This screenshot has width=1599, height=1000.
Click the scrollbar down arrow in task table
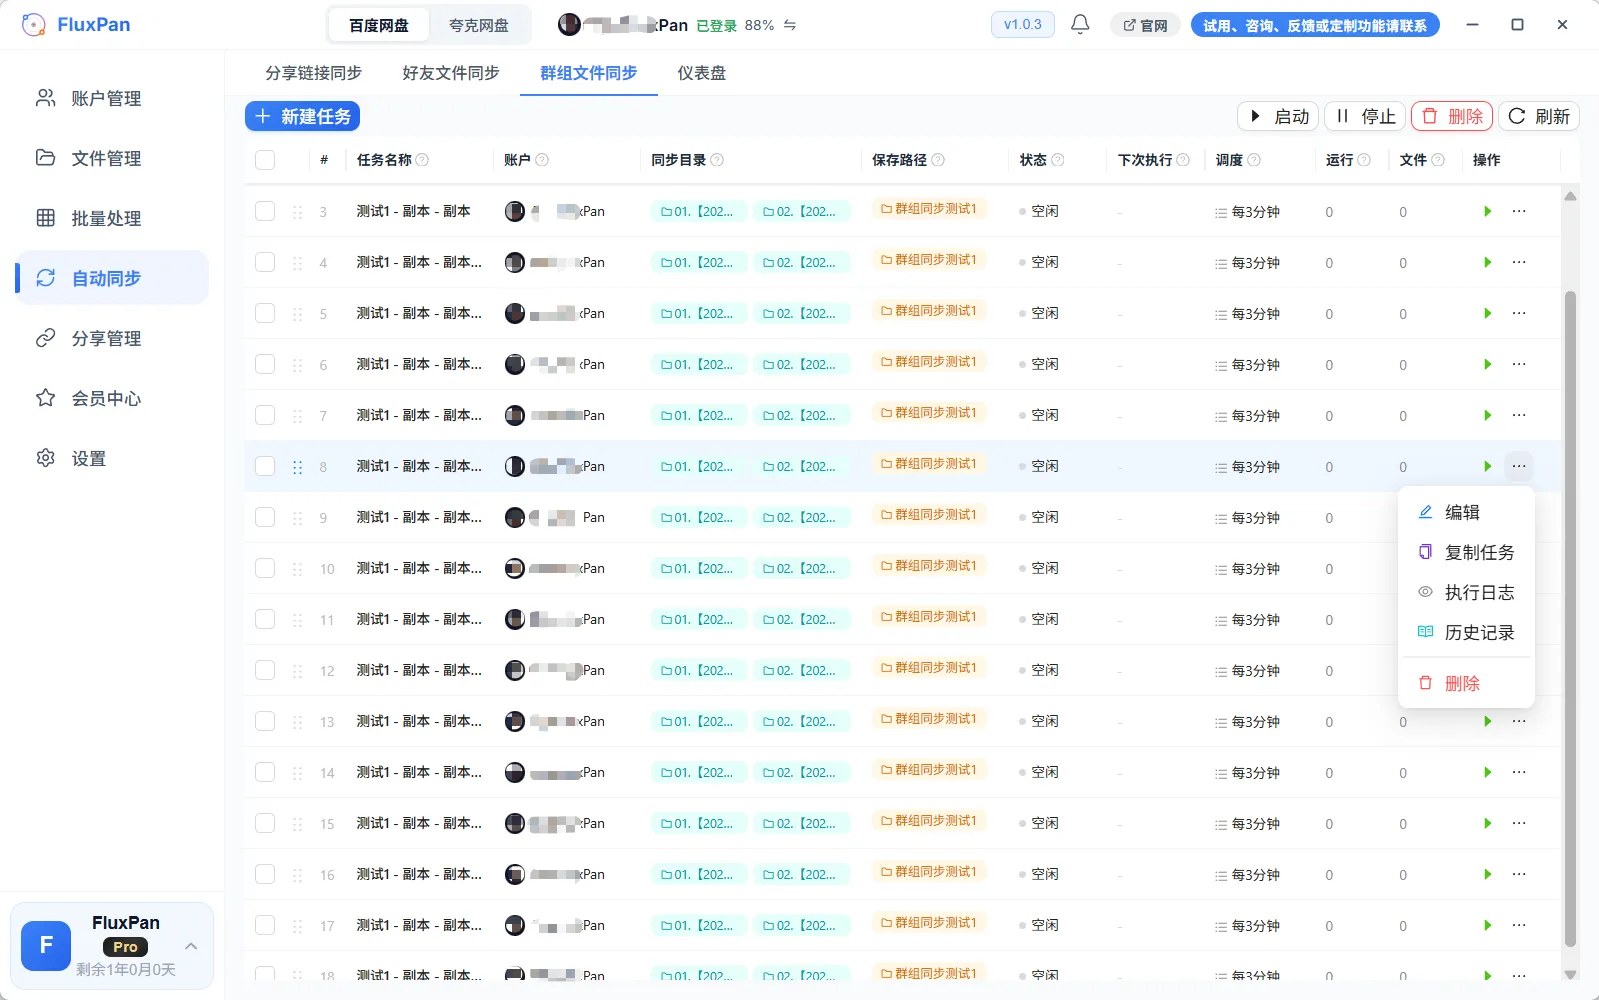[1570, 974]
